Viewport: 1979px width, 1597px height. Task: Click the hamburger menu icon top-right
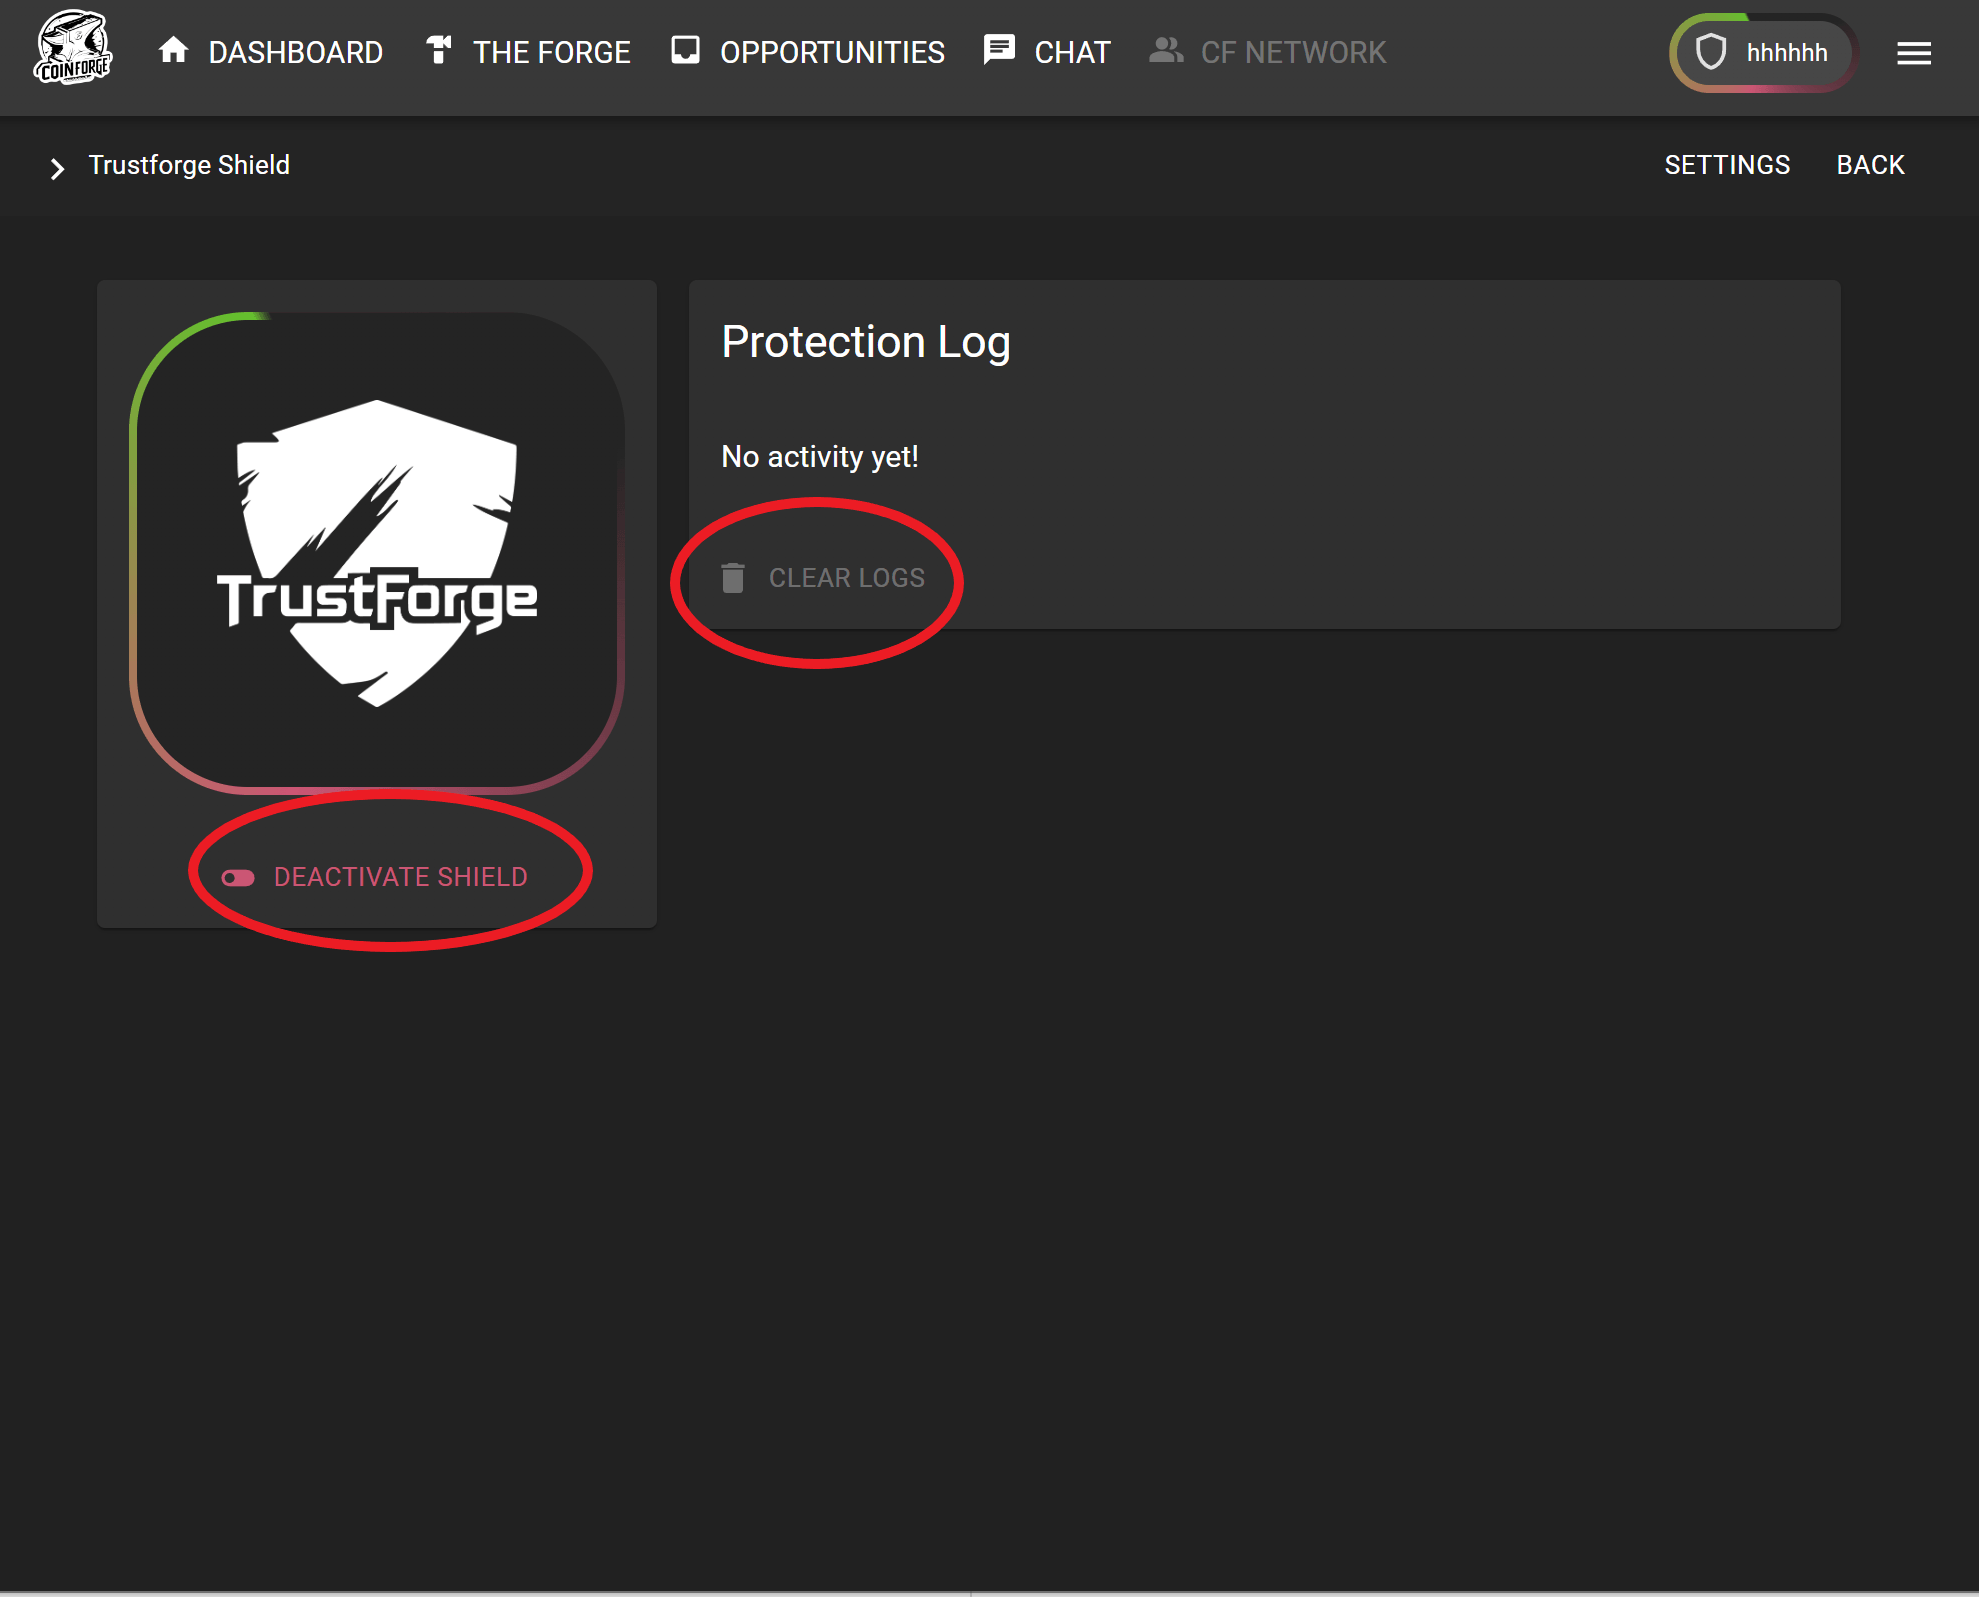pyautogui.click(x=1914, y=52)
